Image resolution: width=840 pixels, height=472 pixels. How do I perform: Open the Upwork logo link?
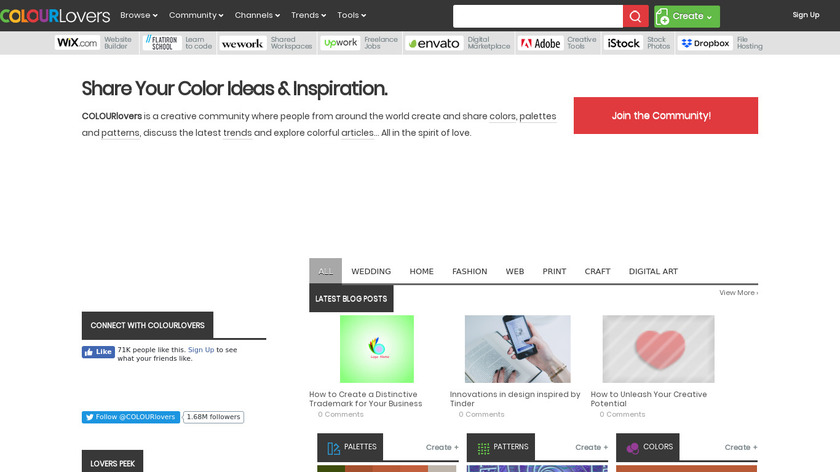click(340, 43)
